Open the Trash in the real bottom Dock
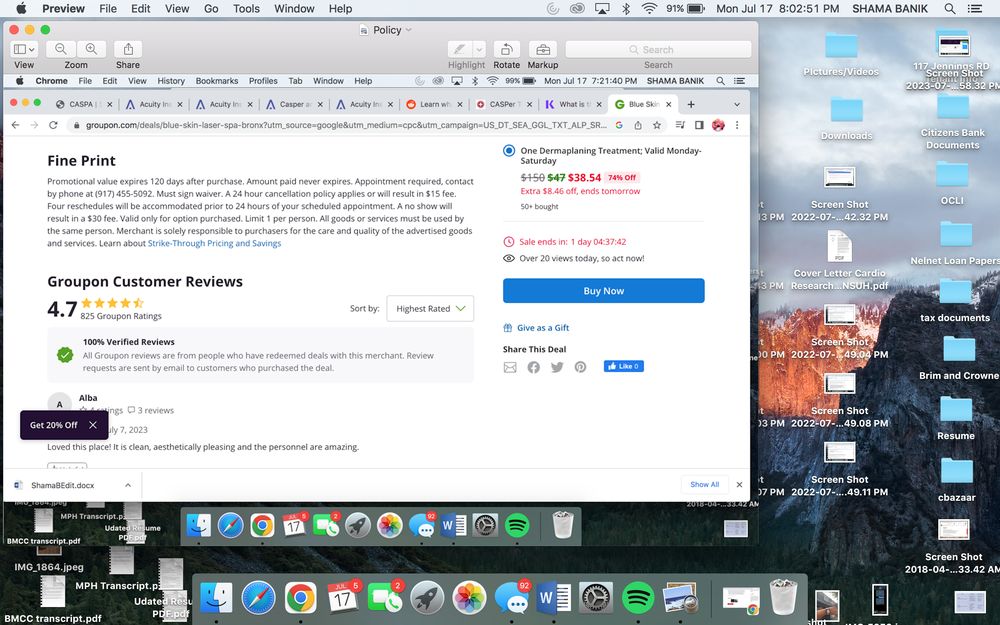 (x=783, y=597)
